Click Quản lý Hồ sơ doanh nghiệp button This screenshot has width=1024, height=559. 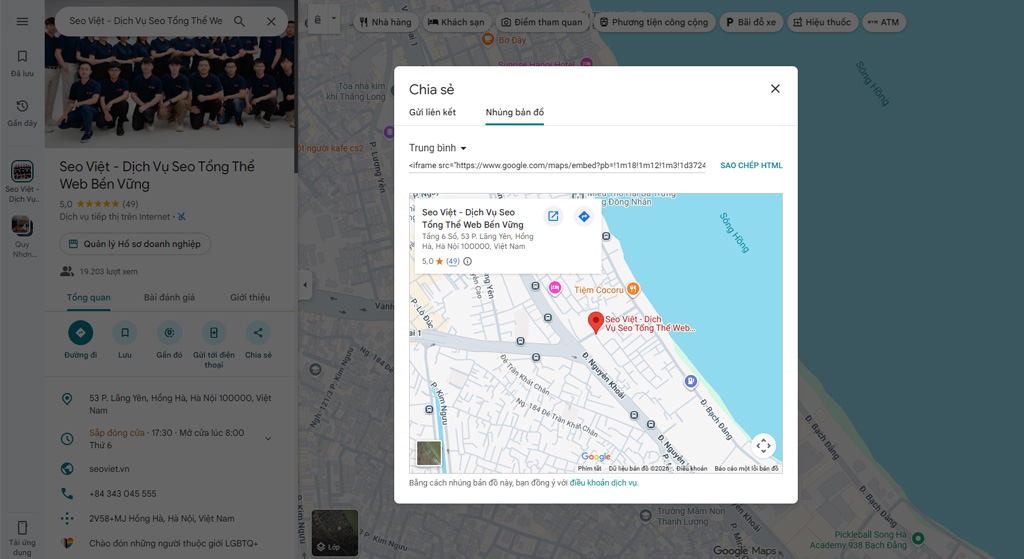[x=135, y=244]
